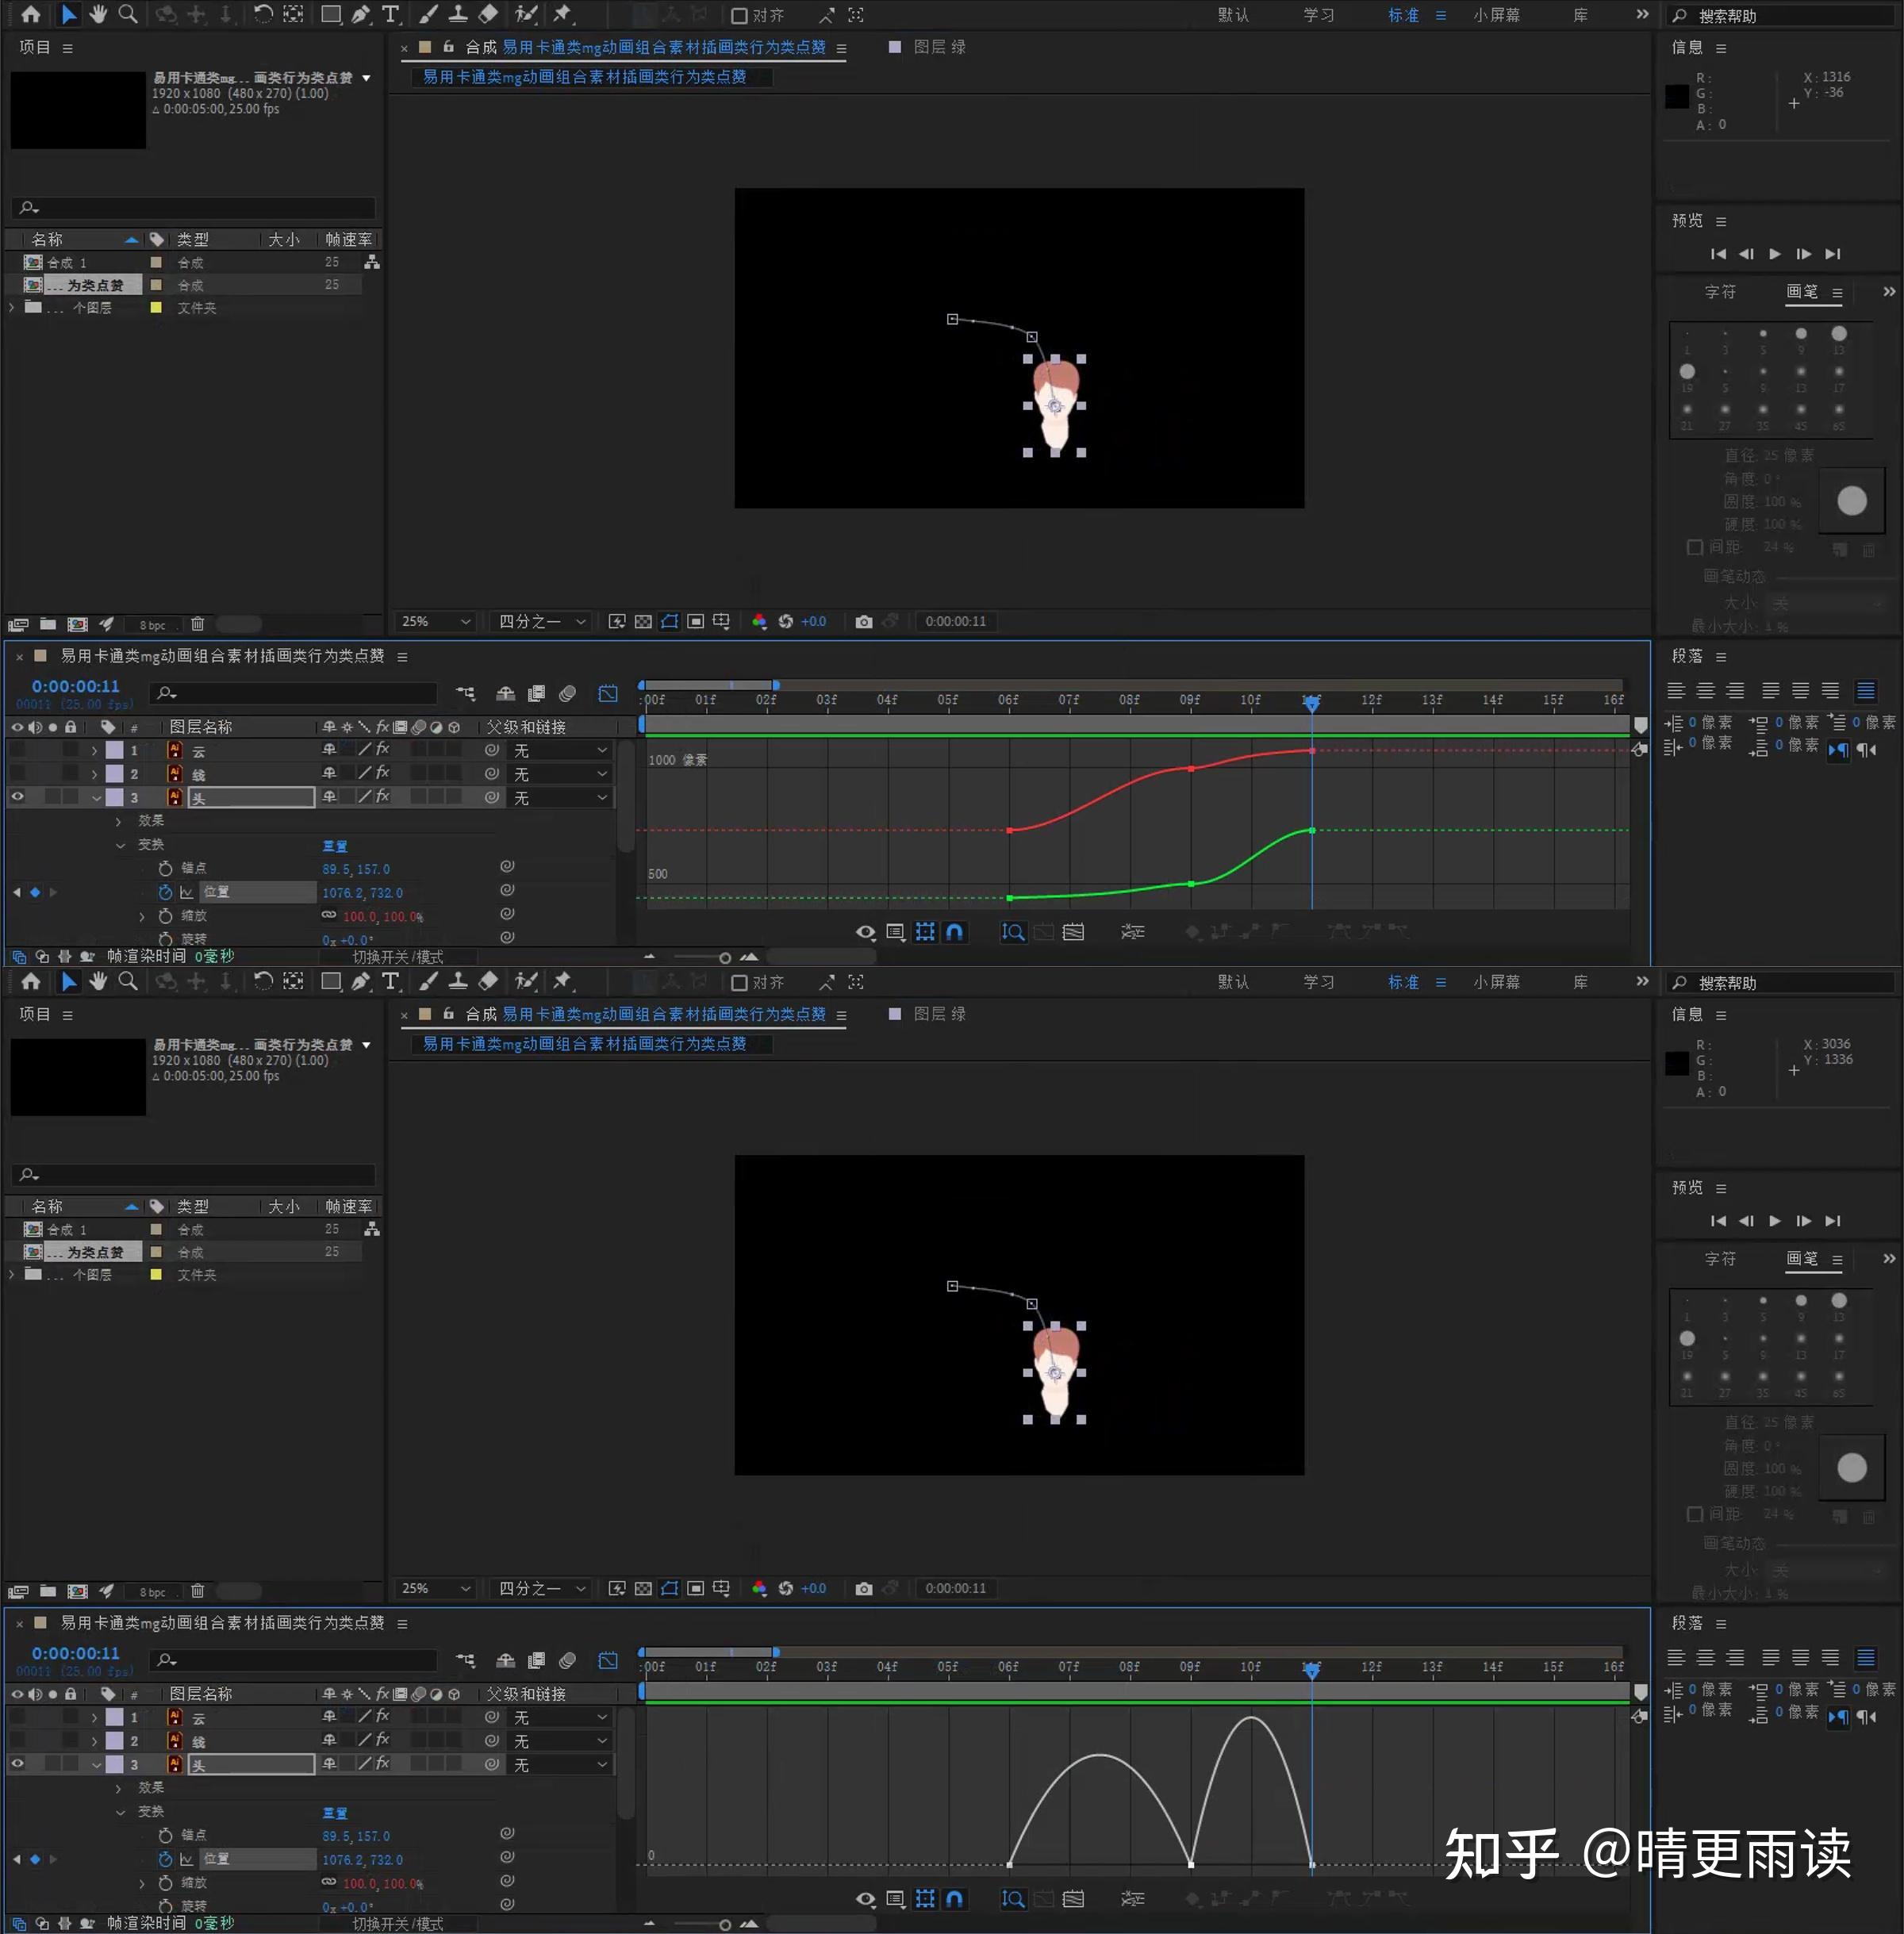Image resolution: width=1904 pixels, height=1934 pixels.
Task: Expand the 缩放 property in the lower timeline
Action: 142,1883
